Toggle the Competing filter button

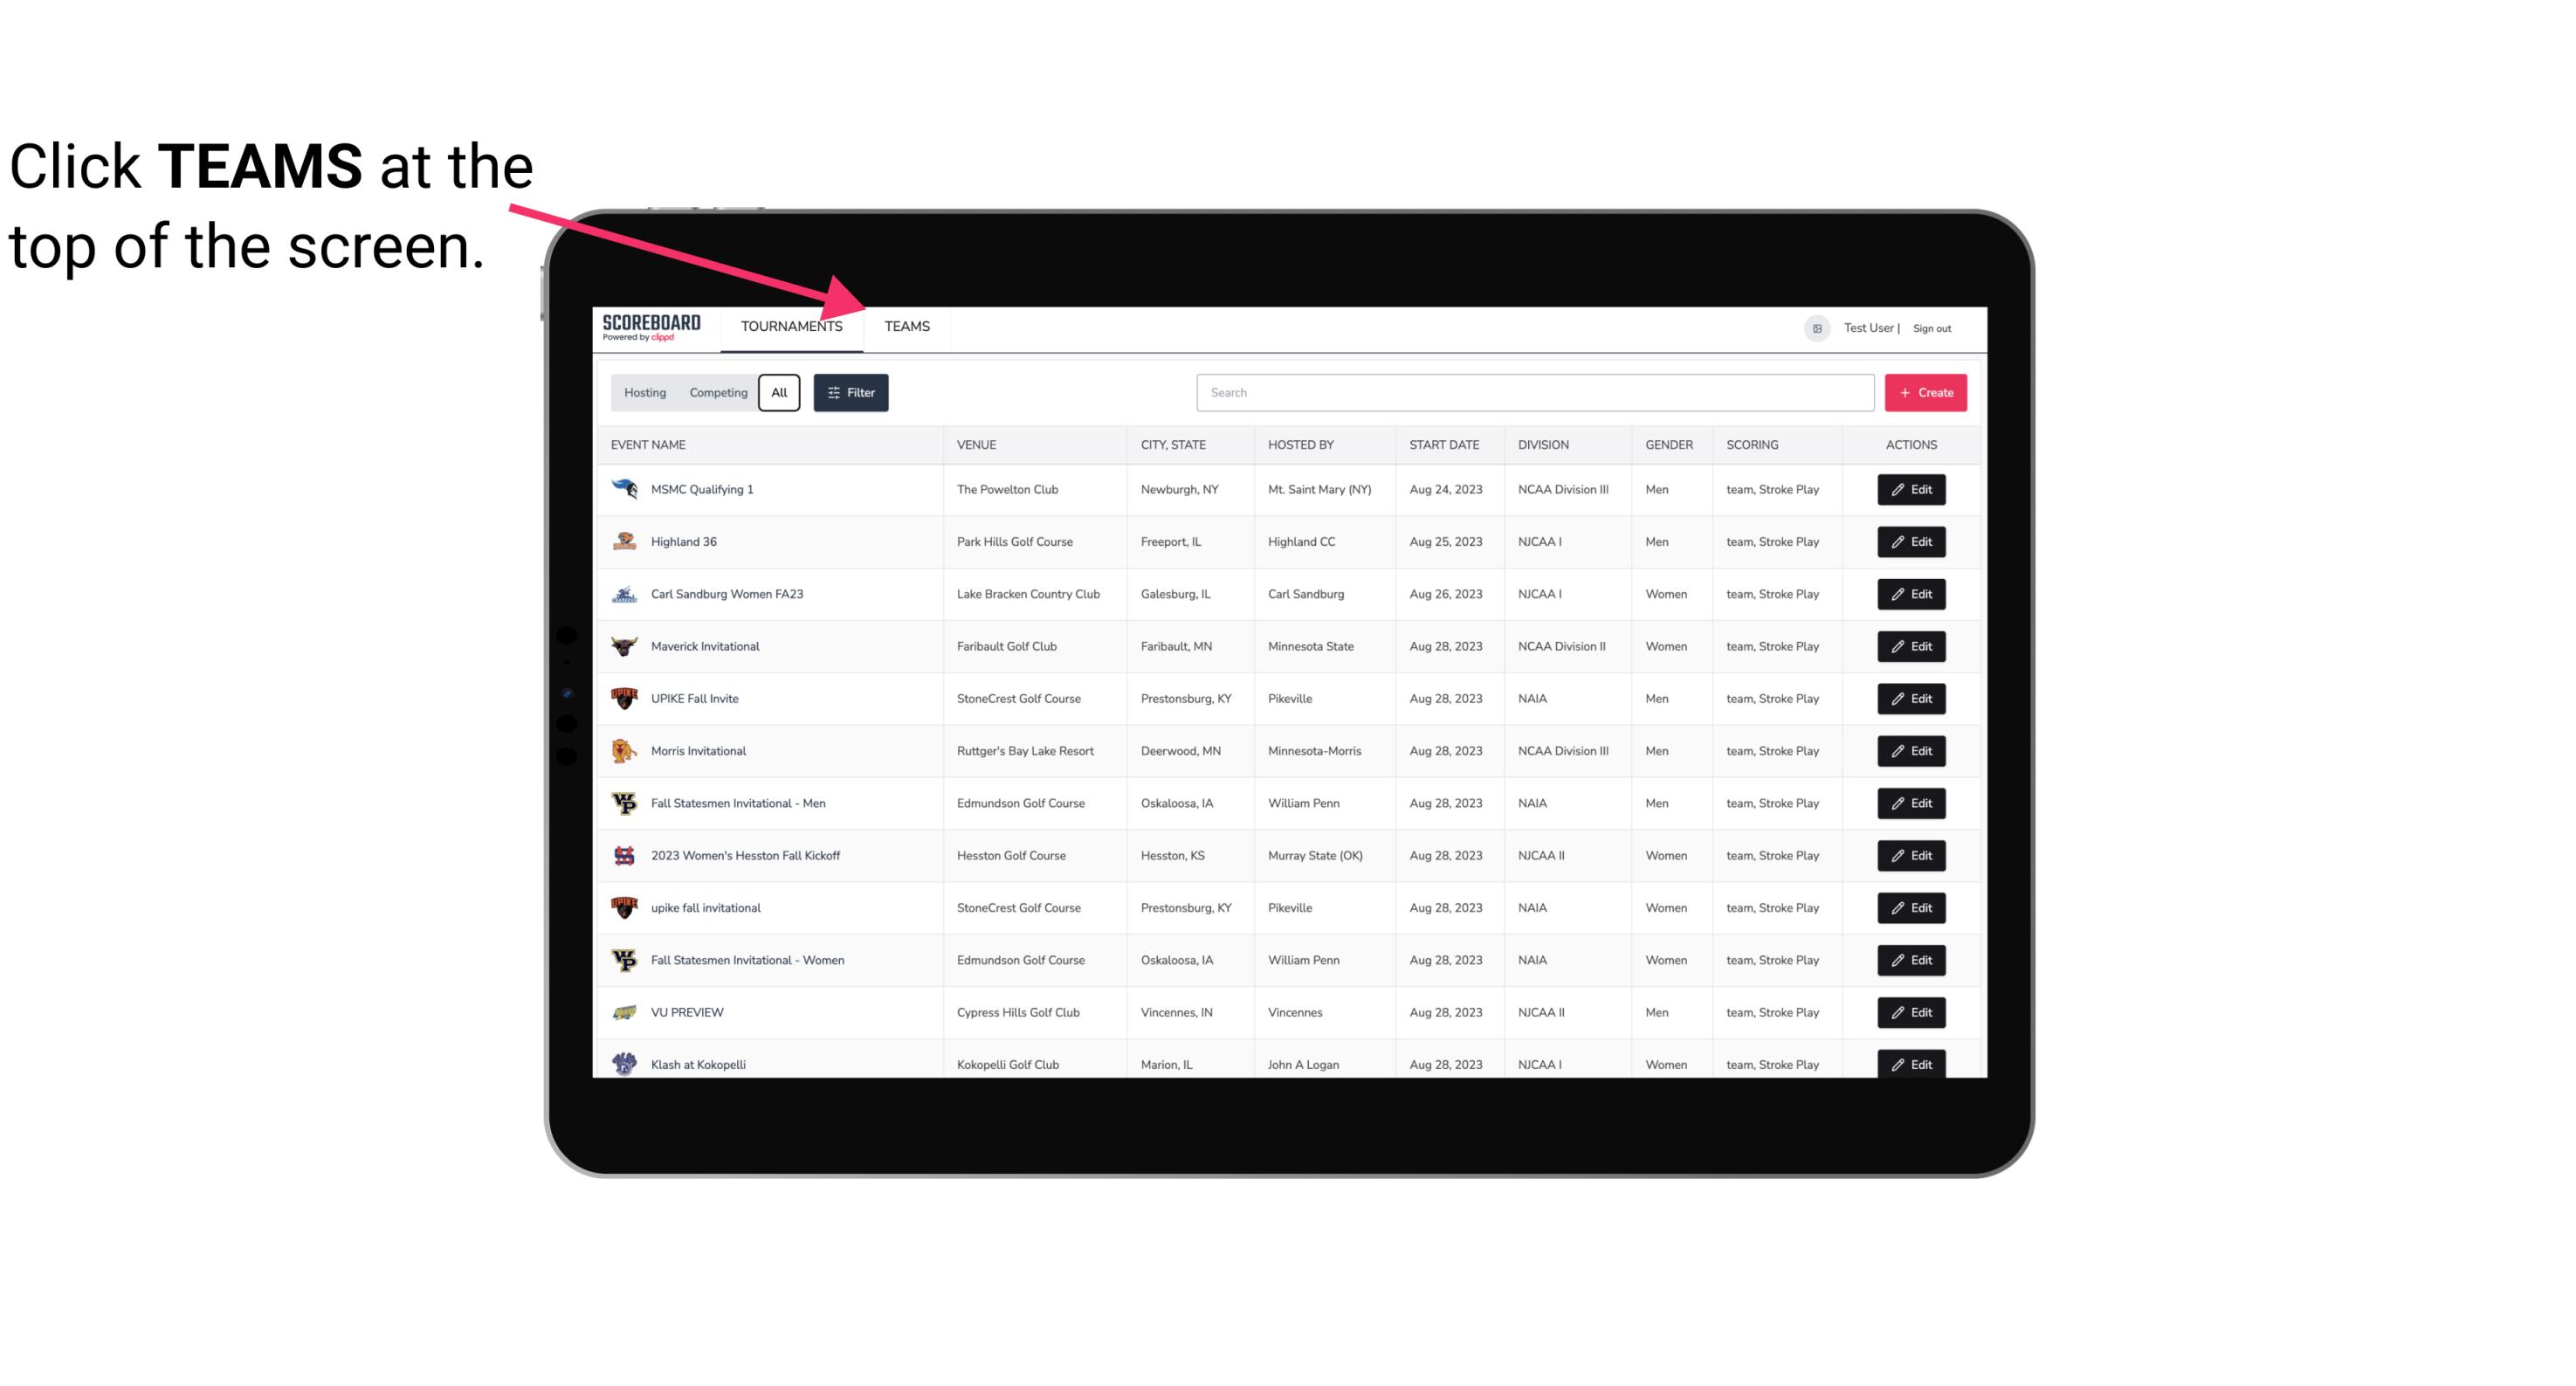717,393
